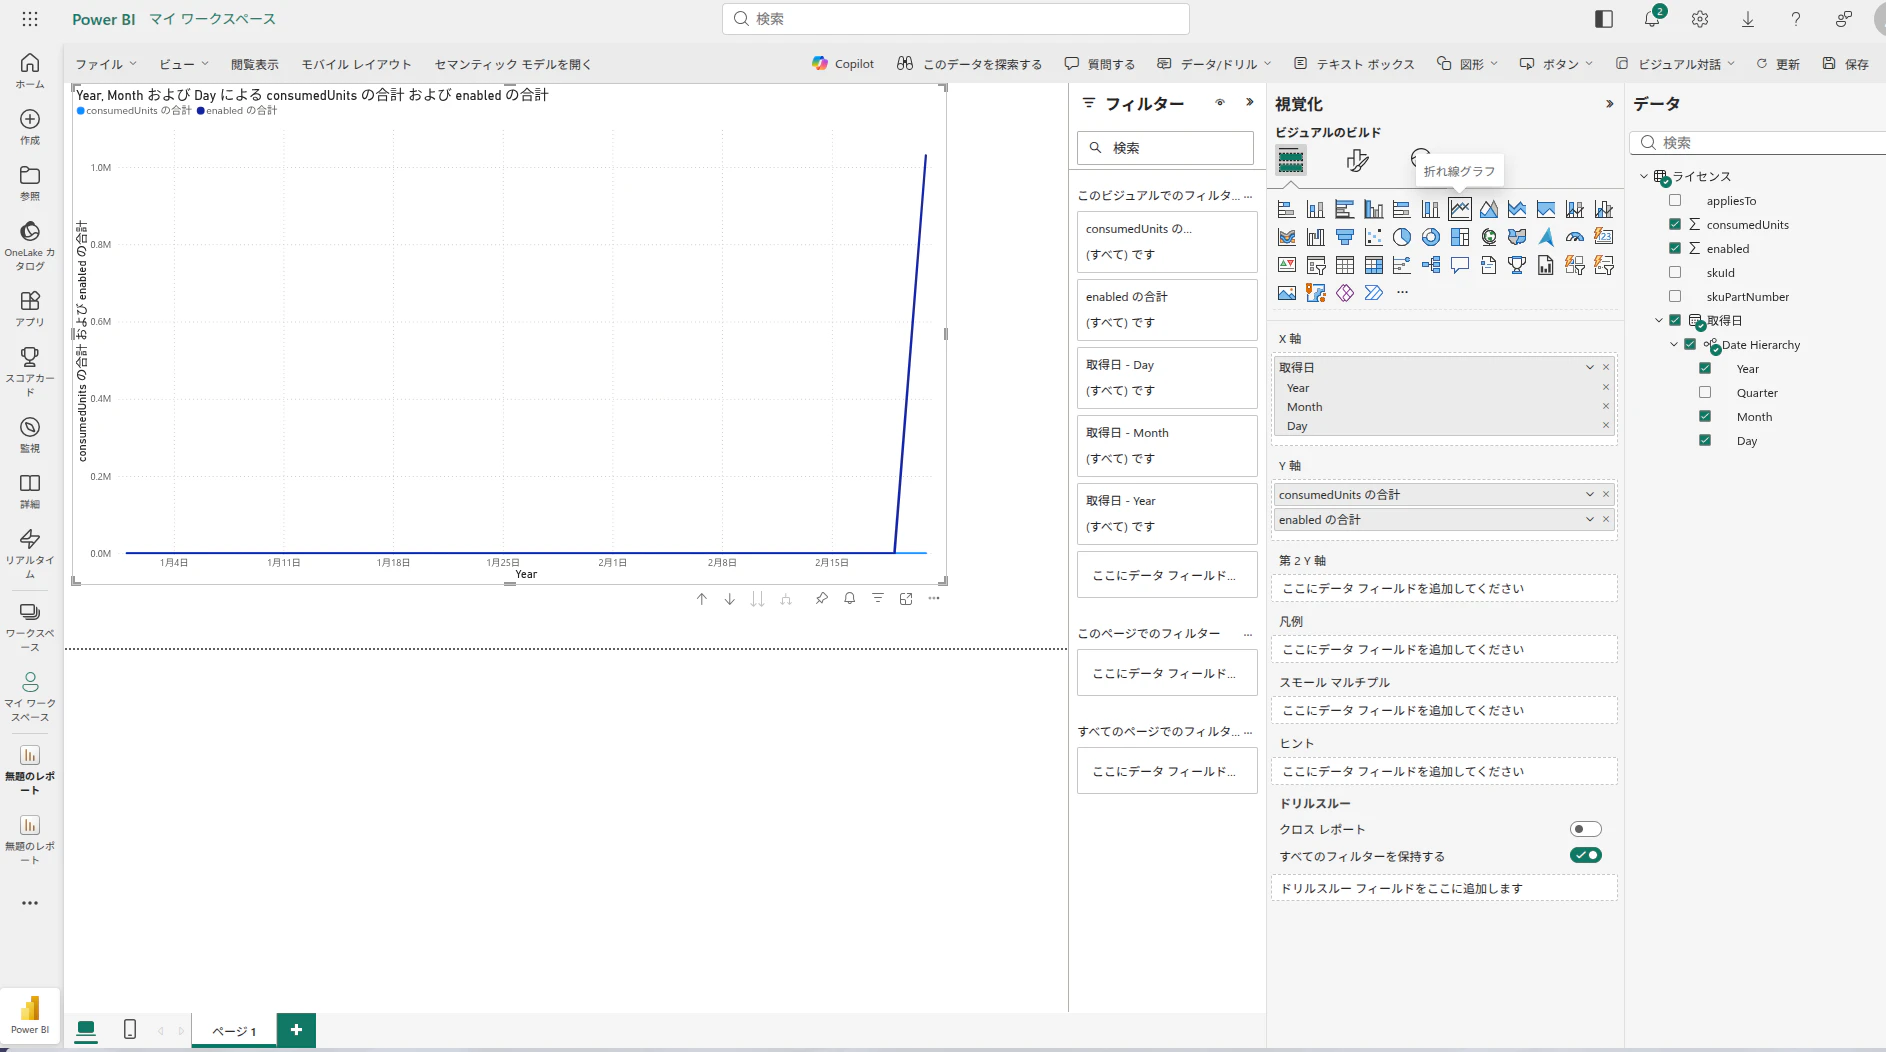The height and width of the screenshot is (1052, 1886).
Task: Turn off the keep all filters toggle
Action: click(1586, 855)
